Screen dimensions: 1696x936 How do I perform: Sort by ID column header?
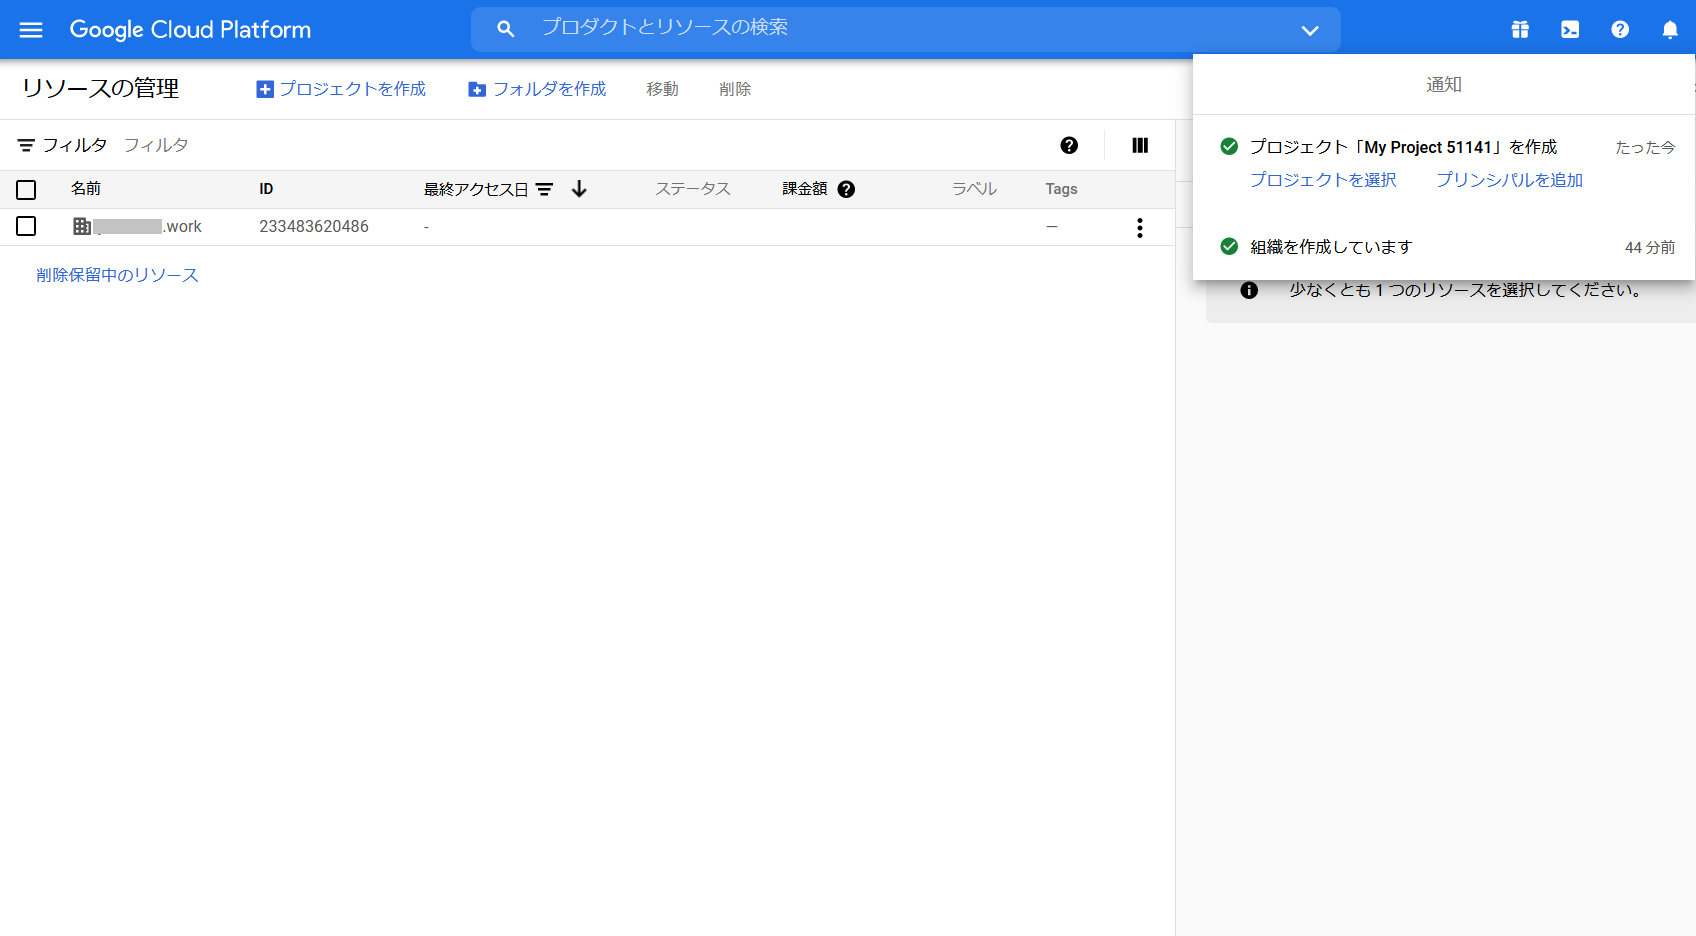coord(266,189)
